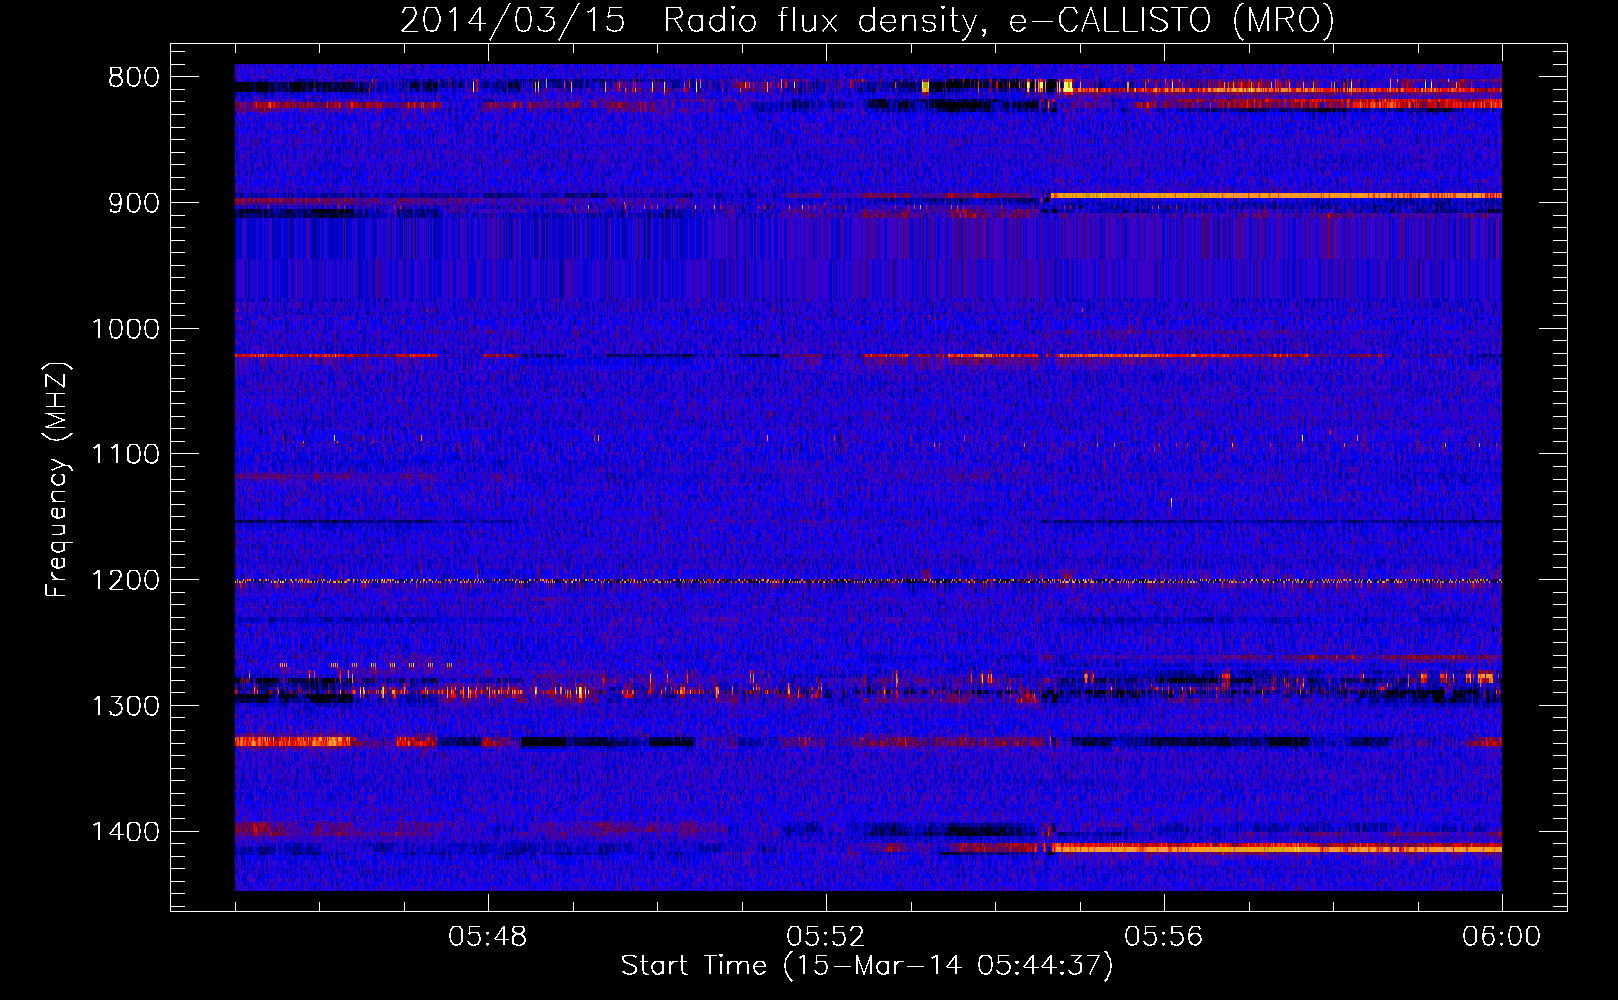Click the 'Start Time (15-Mar-14 05:44:37)' label

coord(867,966)
